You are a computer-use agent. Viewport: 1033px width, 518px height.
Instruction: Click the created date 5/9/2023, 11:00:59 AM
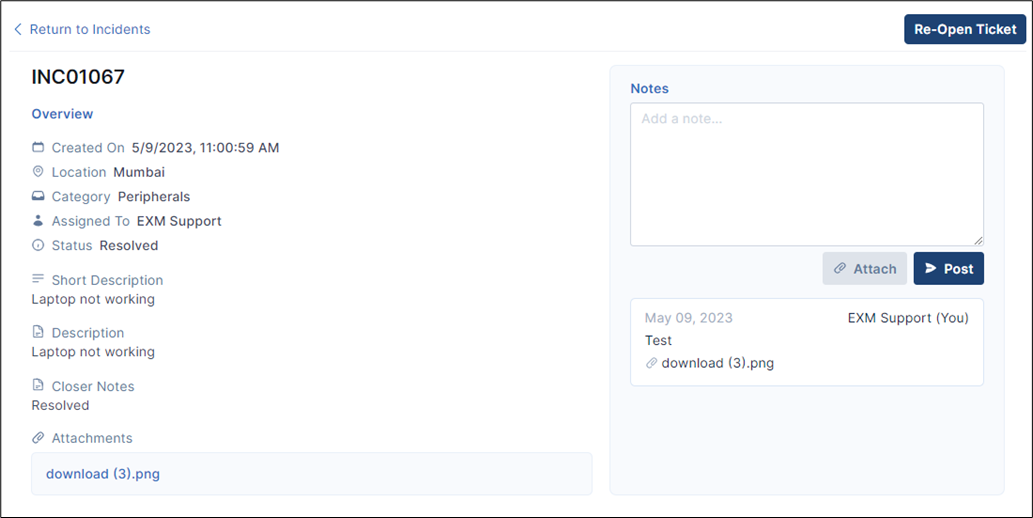pyautogui.click(x=206, y=148)
